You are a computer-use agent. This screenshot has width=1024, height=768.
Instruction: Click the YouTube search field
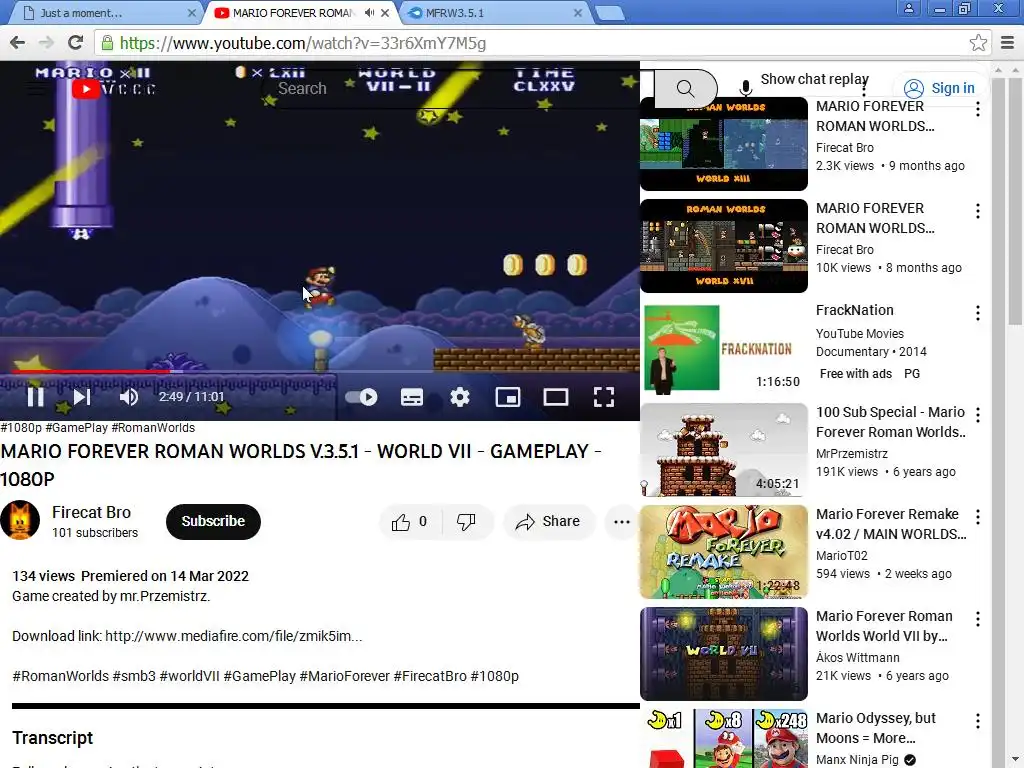pyautogui.click(x=457, y=88)
